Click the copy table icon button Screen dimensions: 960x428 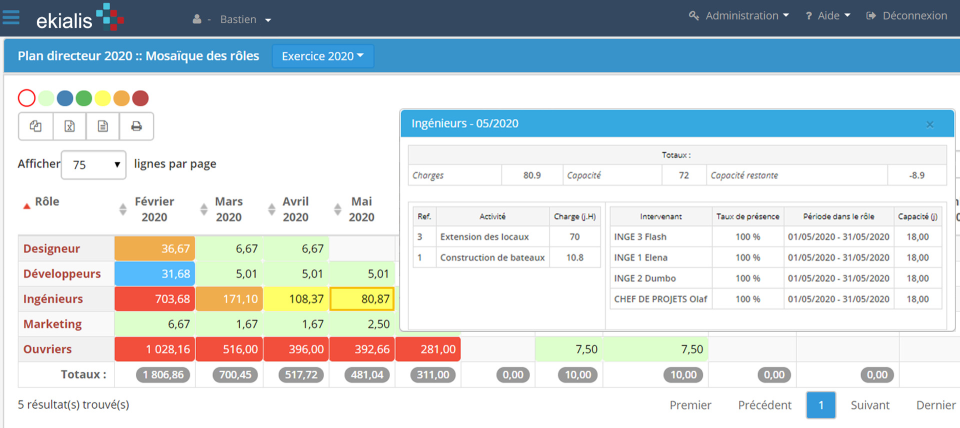tap(36, 127)
